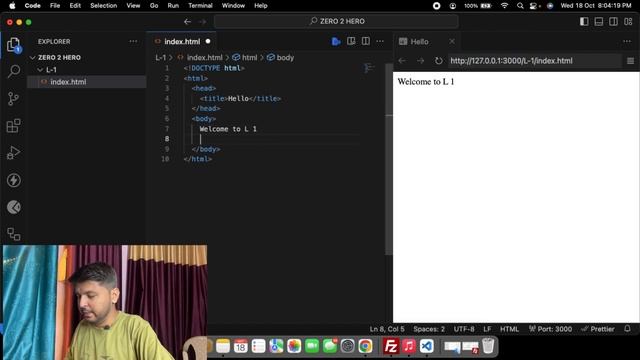Open Source Control view in activity bar
Screen dimensions: 640x360
point(13,98)
